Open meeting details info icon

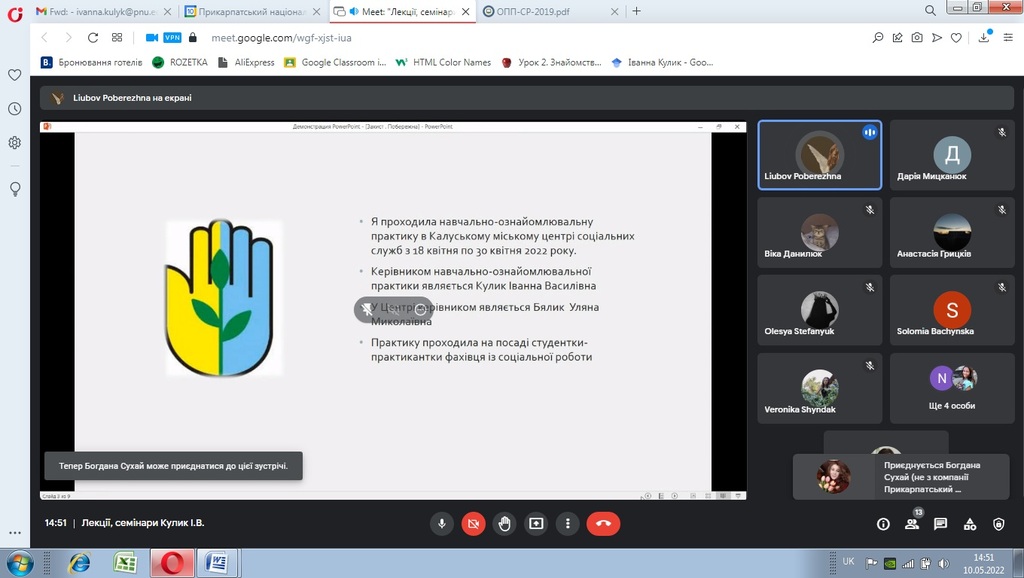click(x=883, y=524)
